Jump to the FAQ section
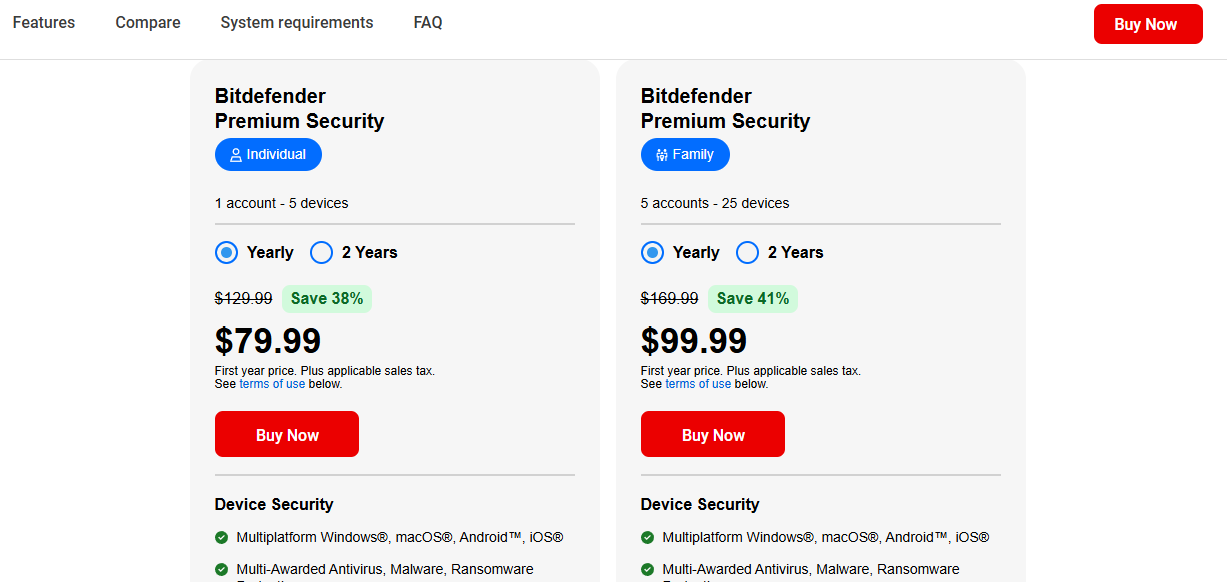1227x582 pixels. click(x=428, y=22)
